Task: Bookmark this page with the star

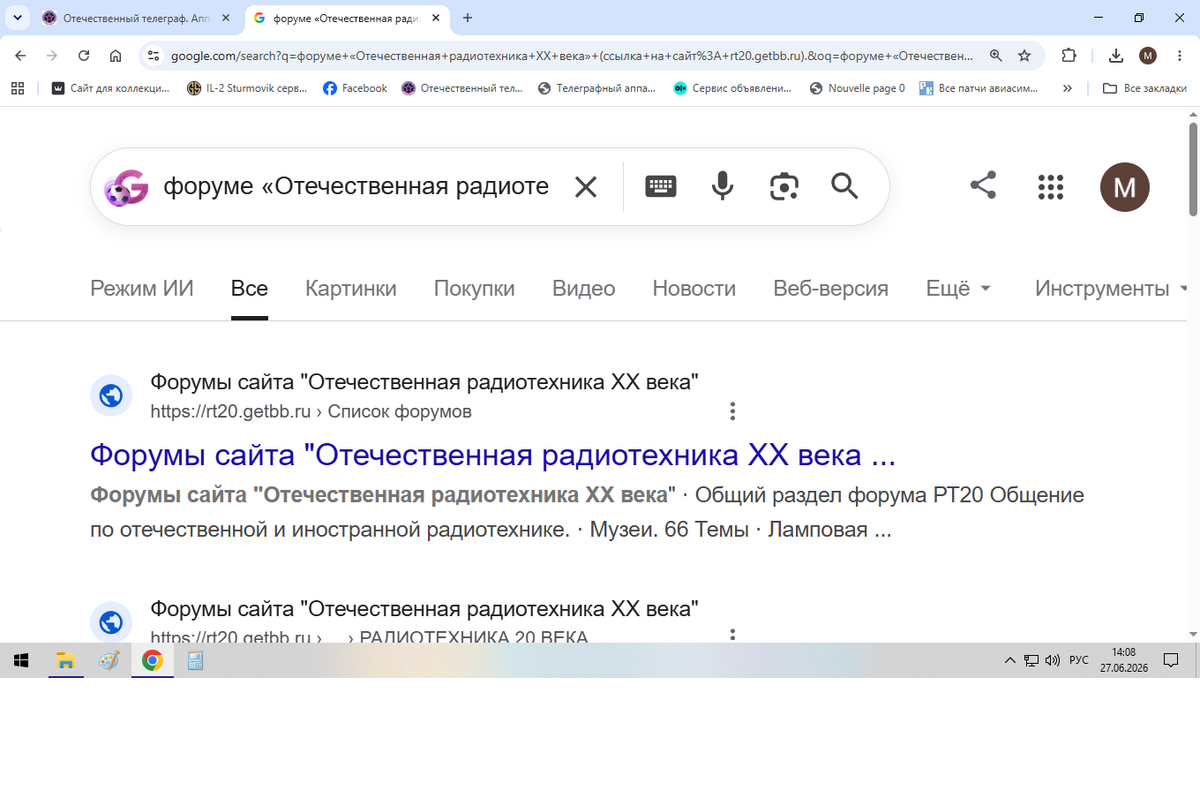Action: pyautogui.click(x=1024, y=56)
